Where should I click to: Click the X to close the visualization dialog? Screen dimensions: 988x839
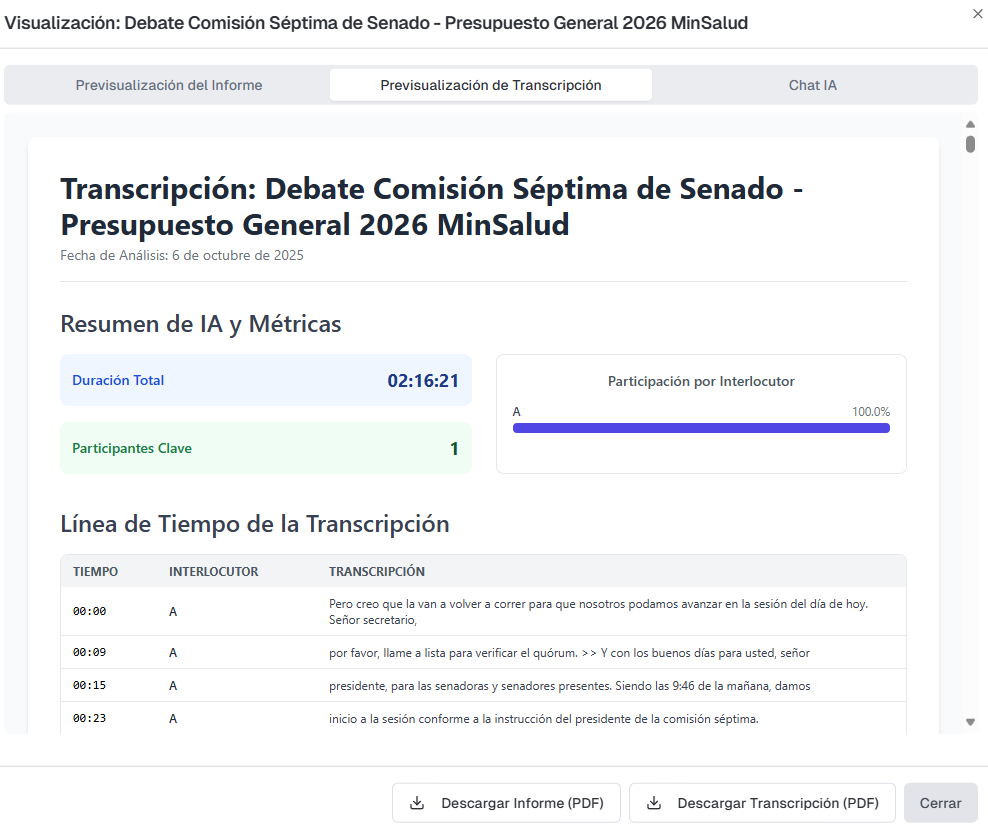click(x=976, y=14)
